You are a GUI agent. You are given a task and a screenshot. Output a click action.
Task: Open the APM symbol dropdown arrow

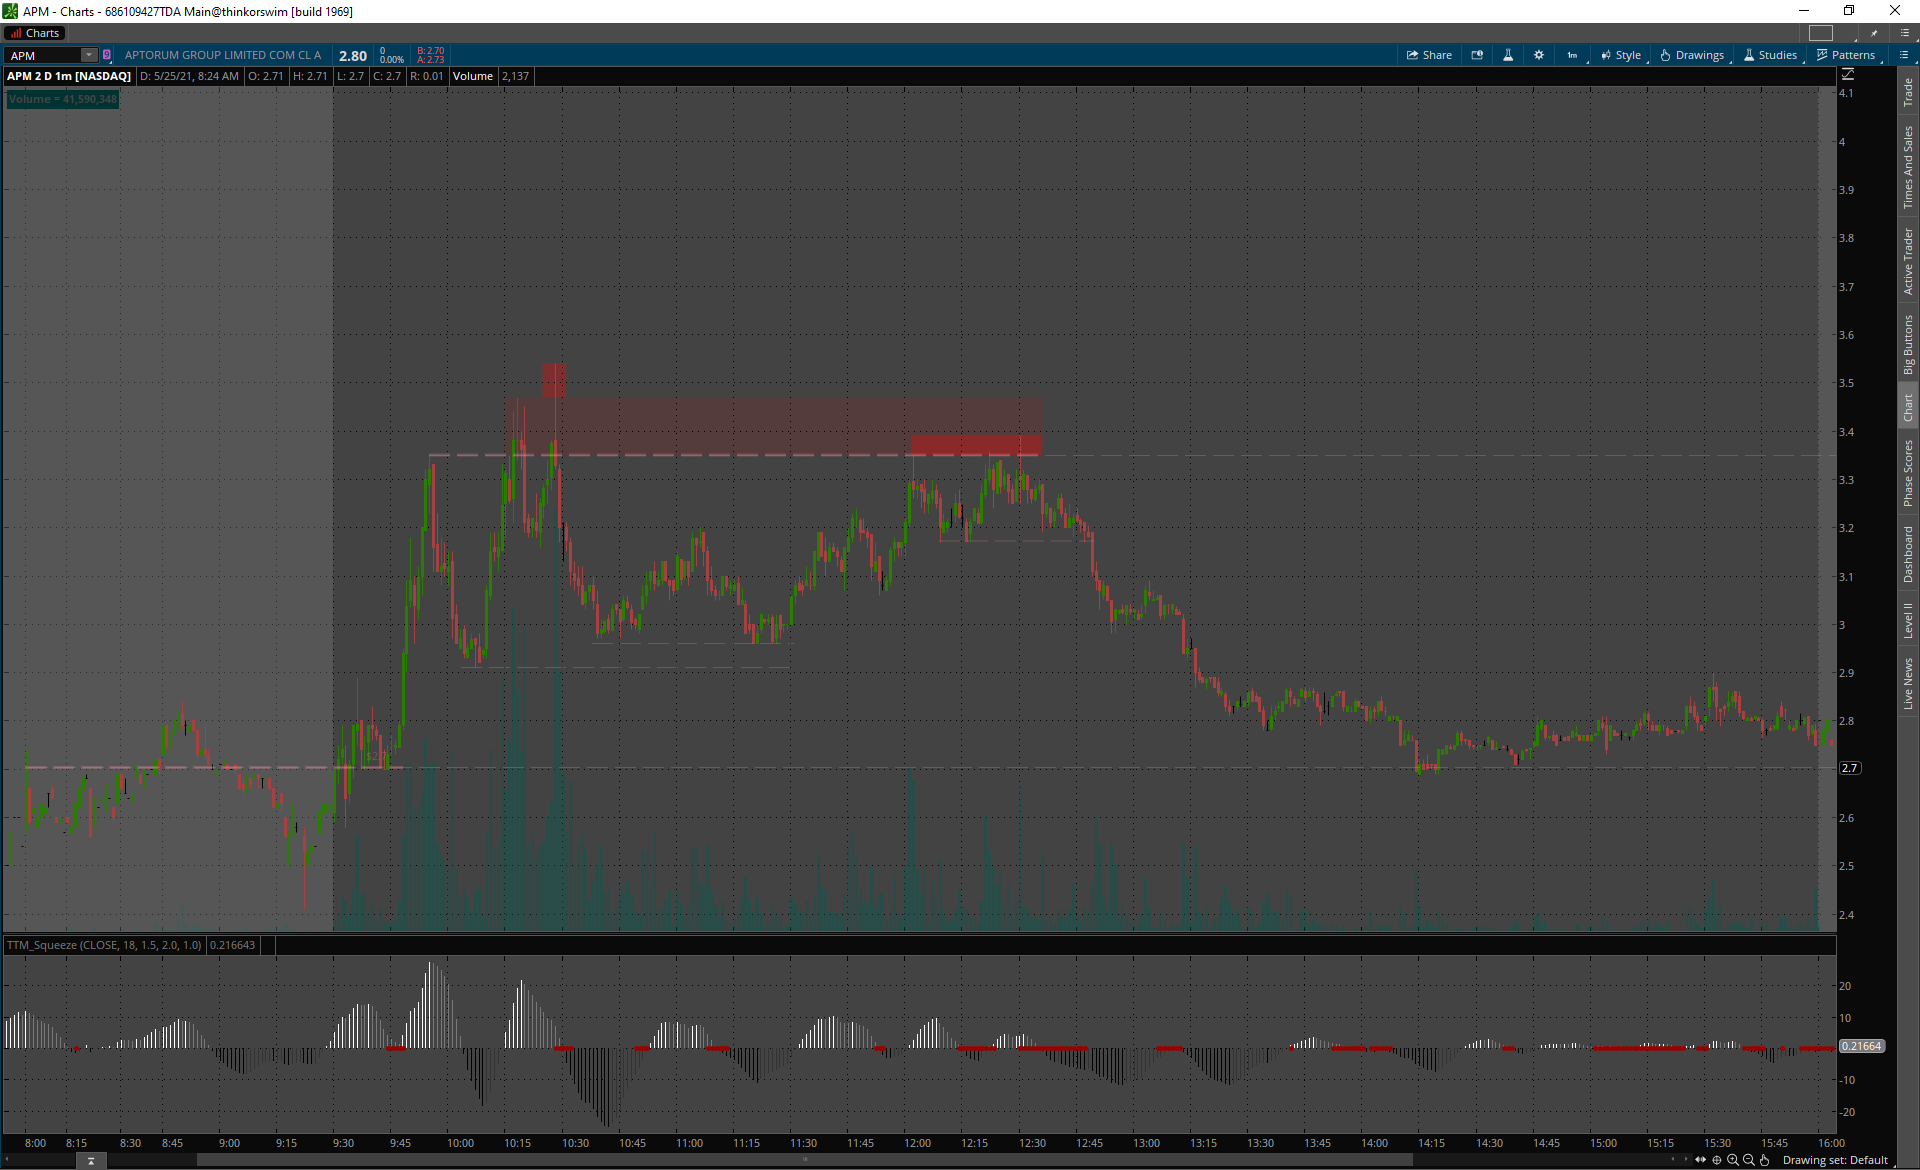pos(88,55)
